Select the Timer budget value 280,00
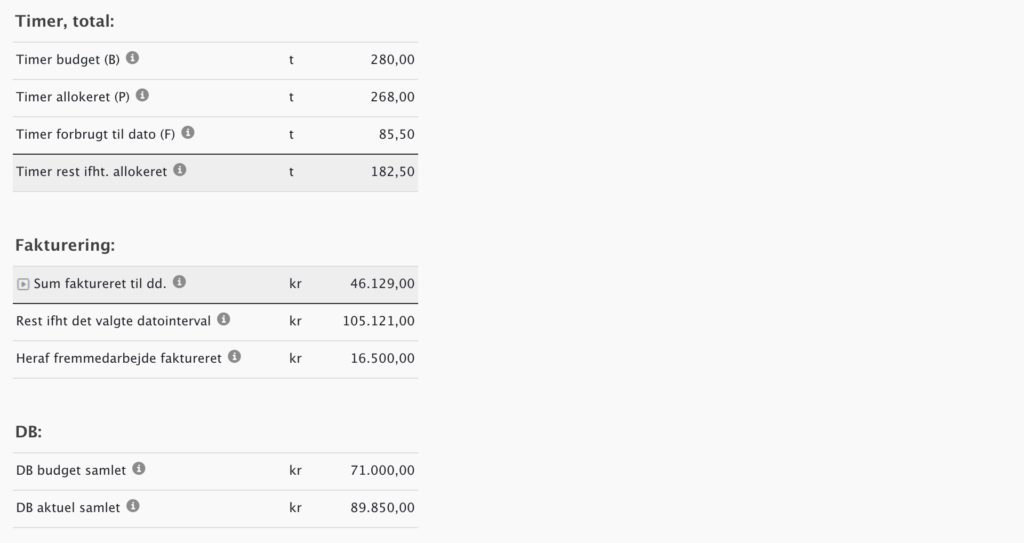Image resolution: width=1024 pixels, height=543 pixels. pos(392,59)
